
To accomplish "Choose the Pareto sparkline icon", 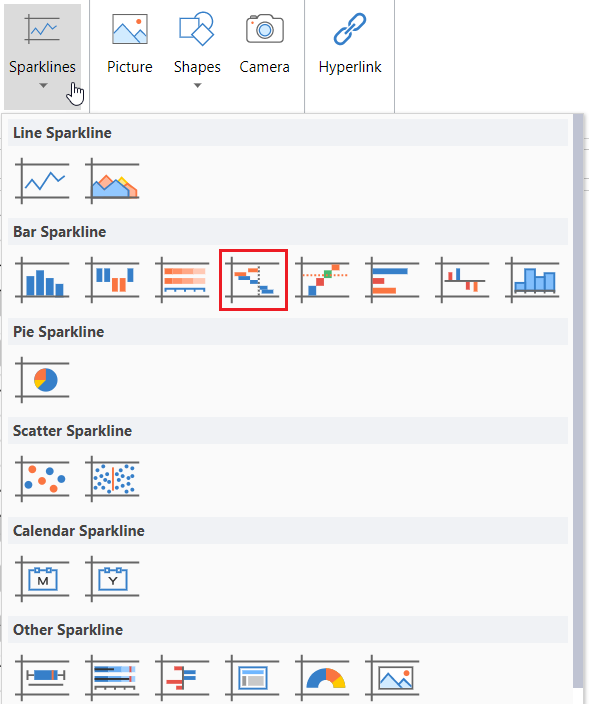I will pyautogui.click(x=322, y=280).
